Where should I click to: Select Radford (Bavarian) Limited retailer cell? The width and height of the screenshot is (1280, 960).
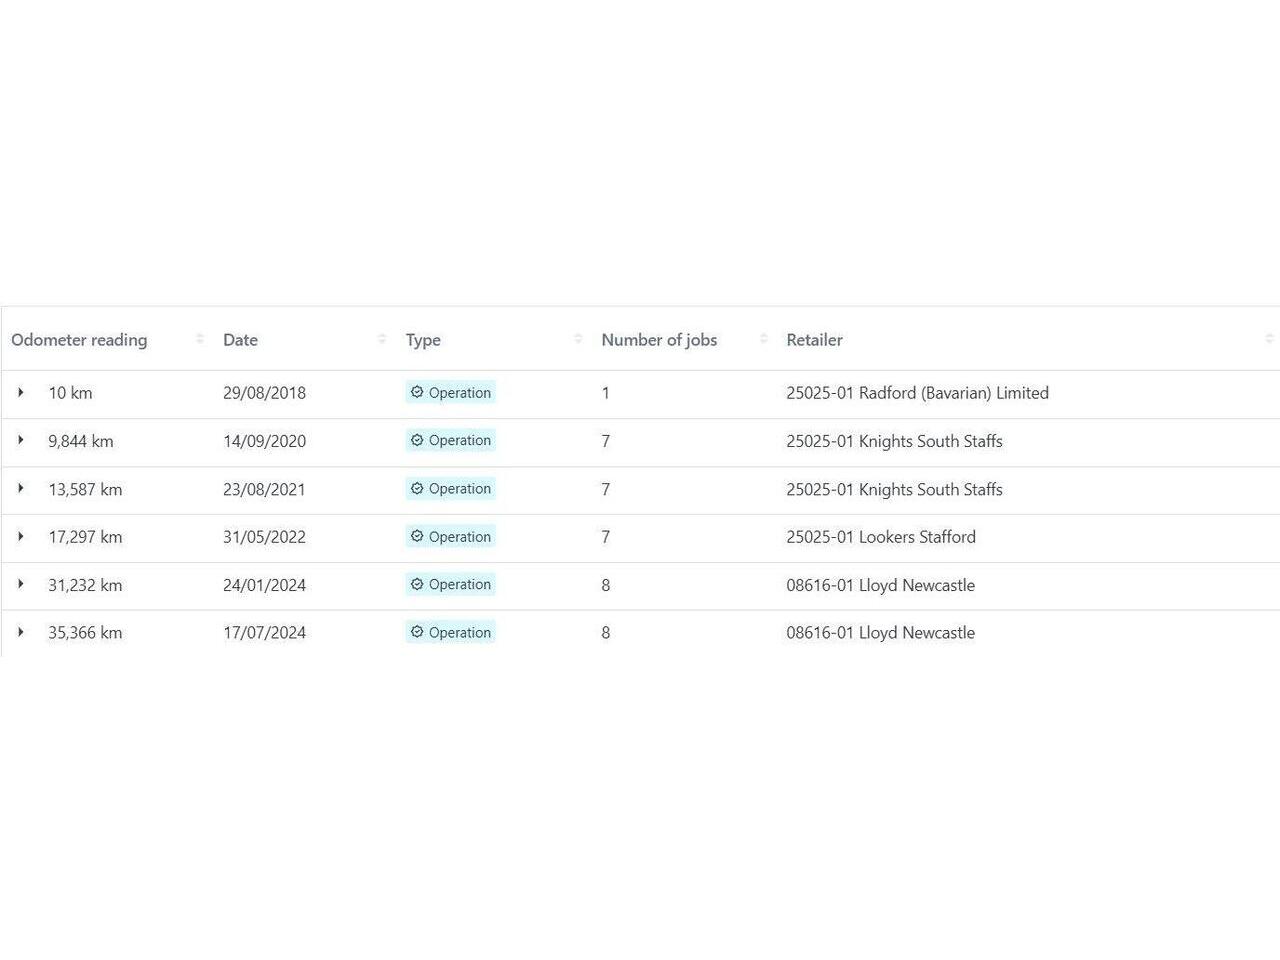point(917,393)
